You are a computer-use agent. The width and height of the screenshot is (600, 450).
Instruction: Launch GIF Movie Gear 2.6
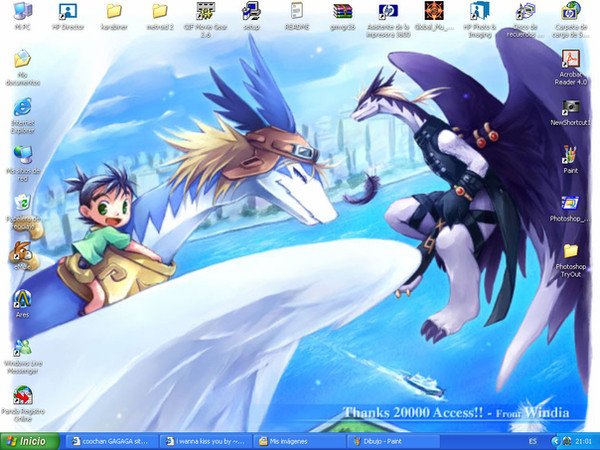205,11
